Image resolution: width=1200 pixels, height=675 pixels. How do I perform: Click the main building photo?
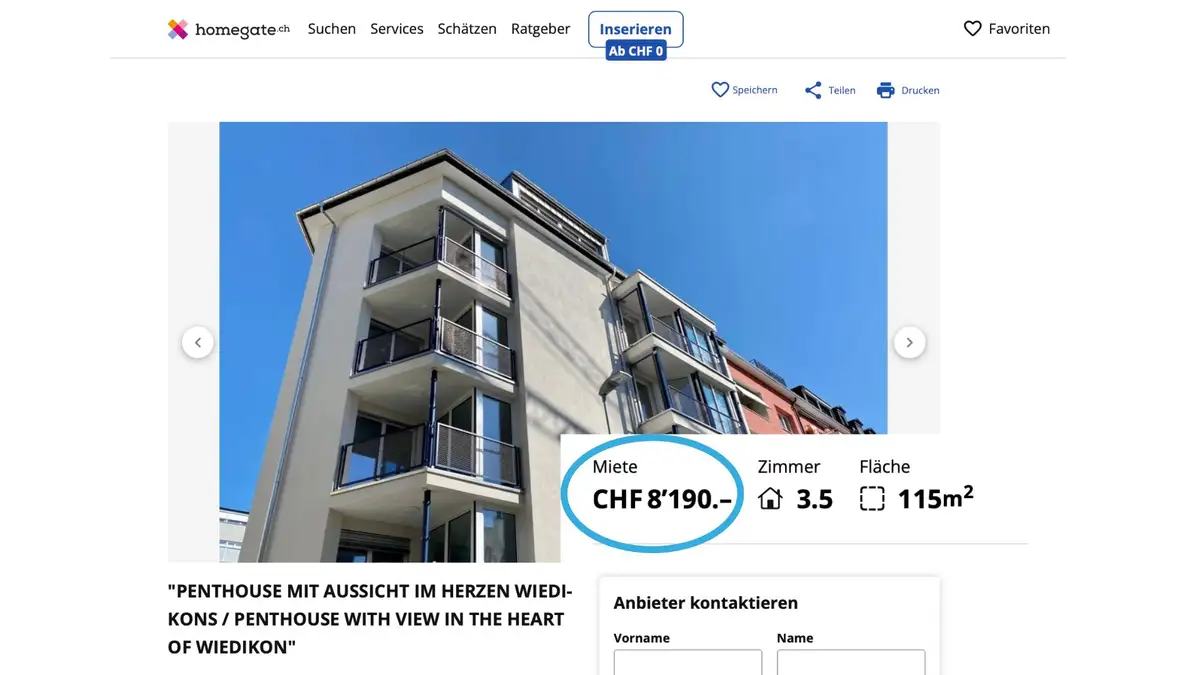coord(553,300)
